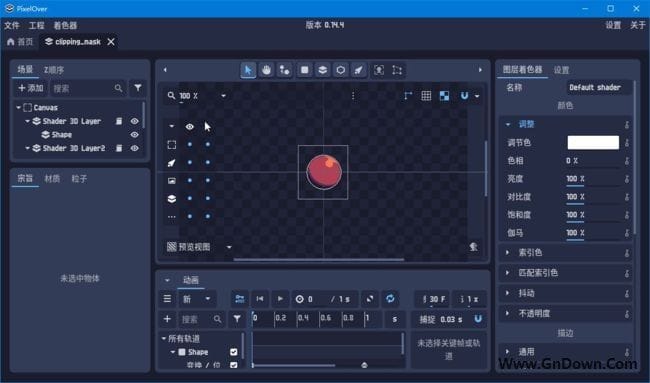650x383 pixels.
Task: Click the keyframe icon next to 调节色
Action: (x=627, y=143)
